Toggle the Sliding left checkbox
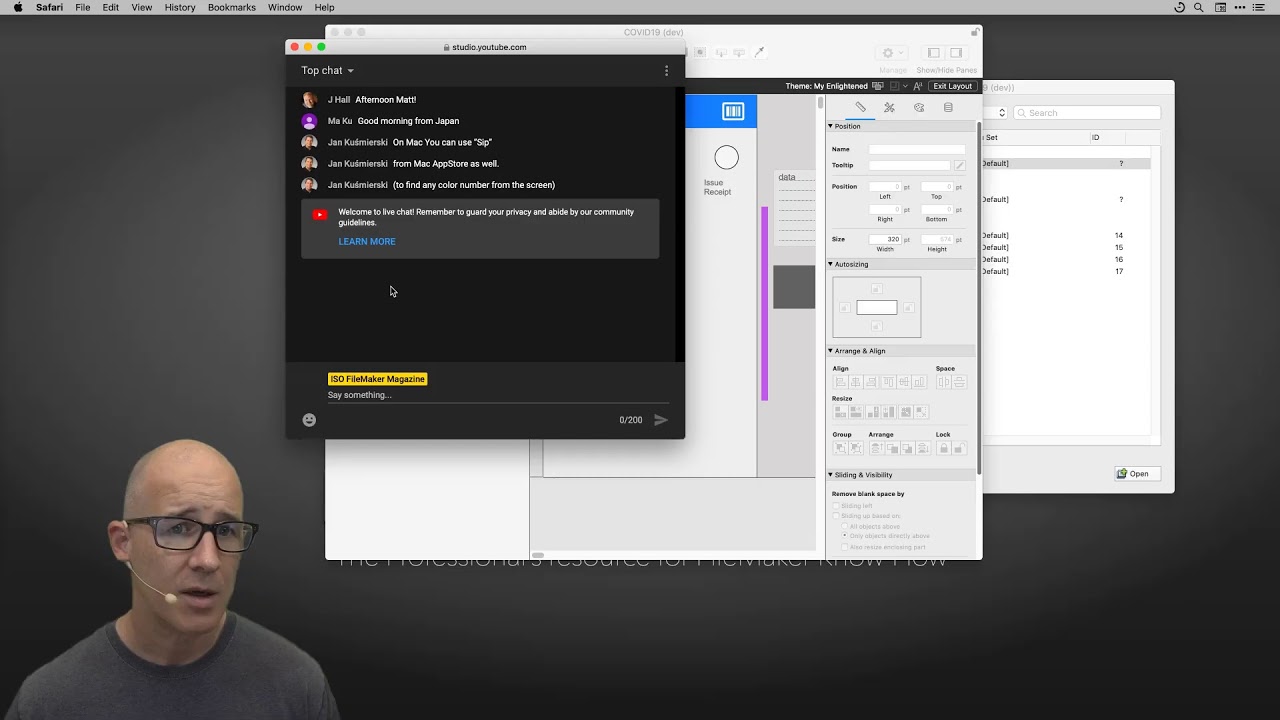Screen dimensions: 1280x720 [836, 506]
